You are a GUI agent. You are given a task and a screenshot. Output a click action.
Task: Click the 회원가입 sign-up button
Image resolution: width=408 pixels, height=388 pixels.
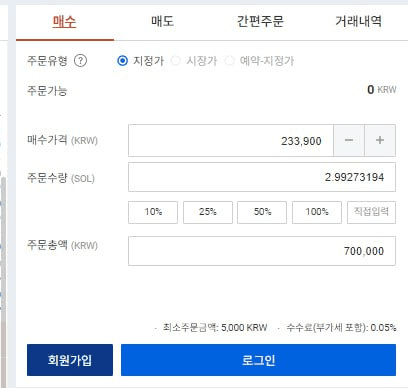[70, 360]
